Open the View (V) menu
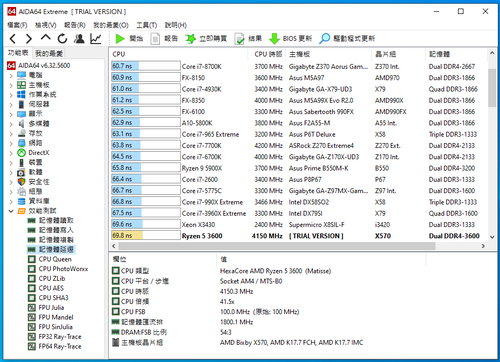The image size is (500, 362). coord(46,25)
